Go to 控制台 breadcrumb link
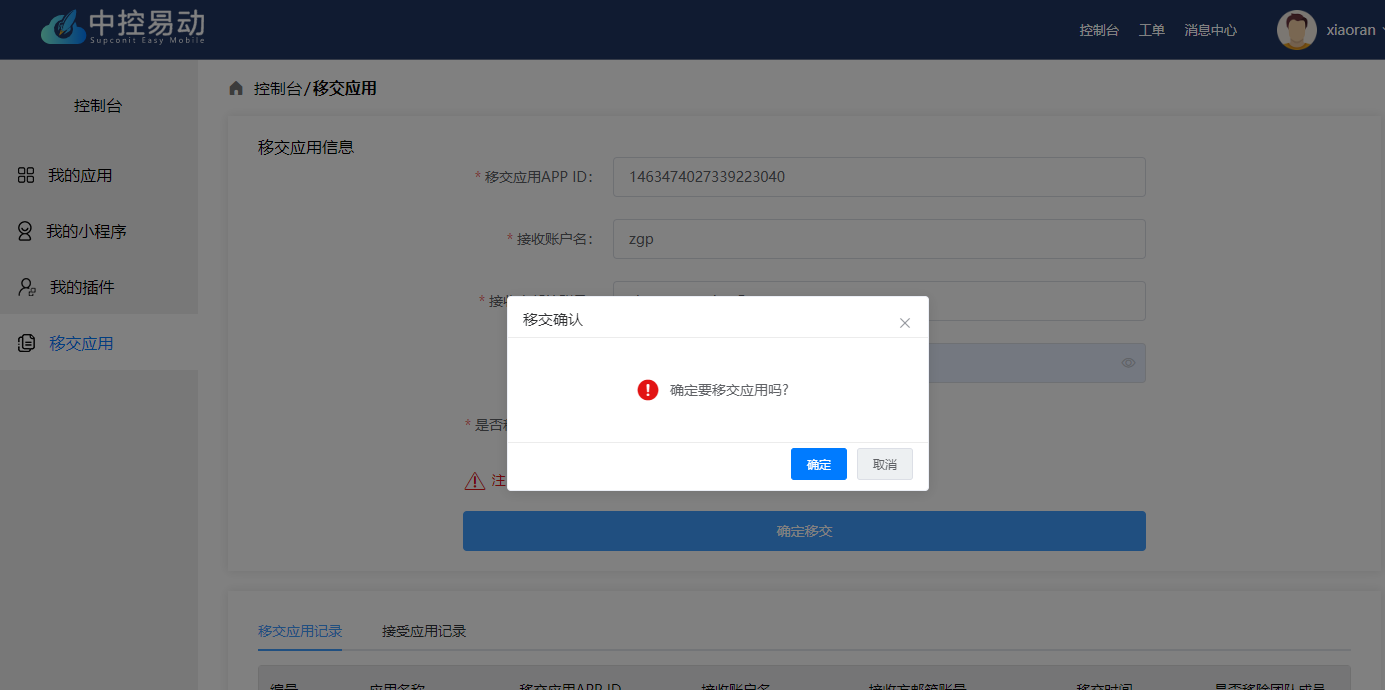This screenshot has width=1385, height=690. [277, 88]
